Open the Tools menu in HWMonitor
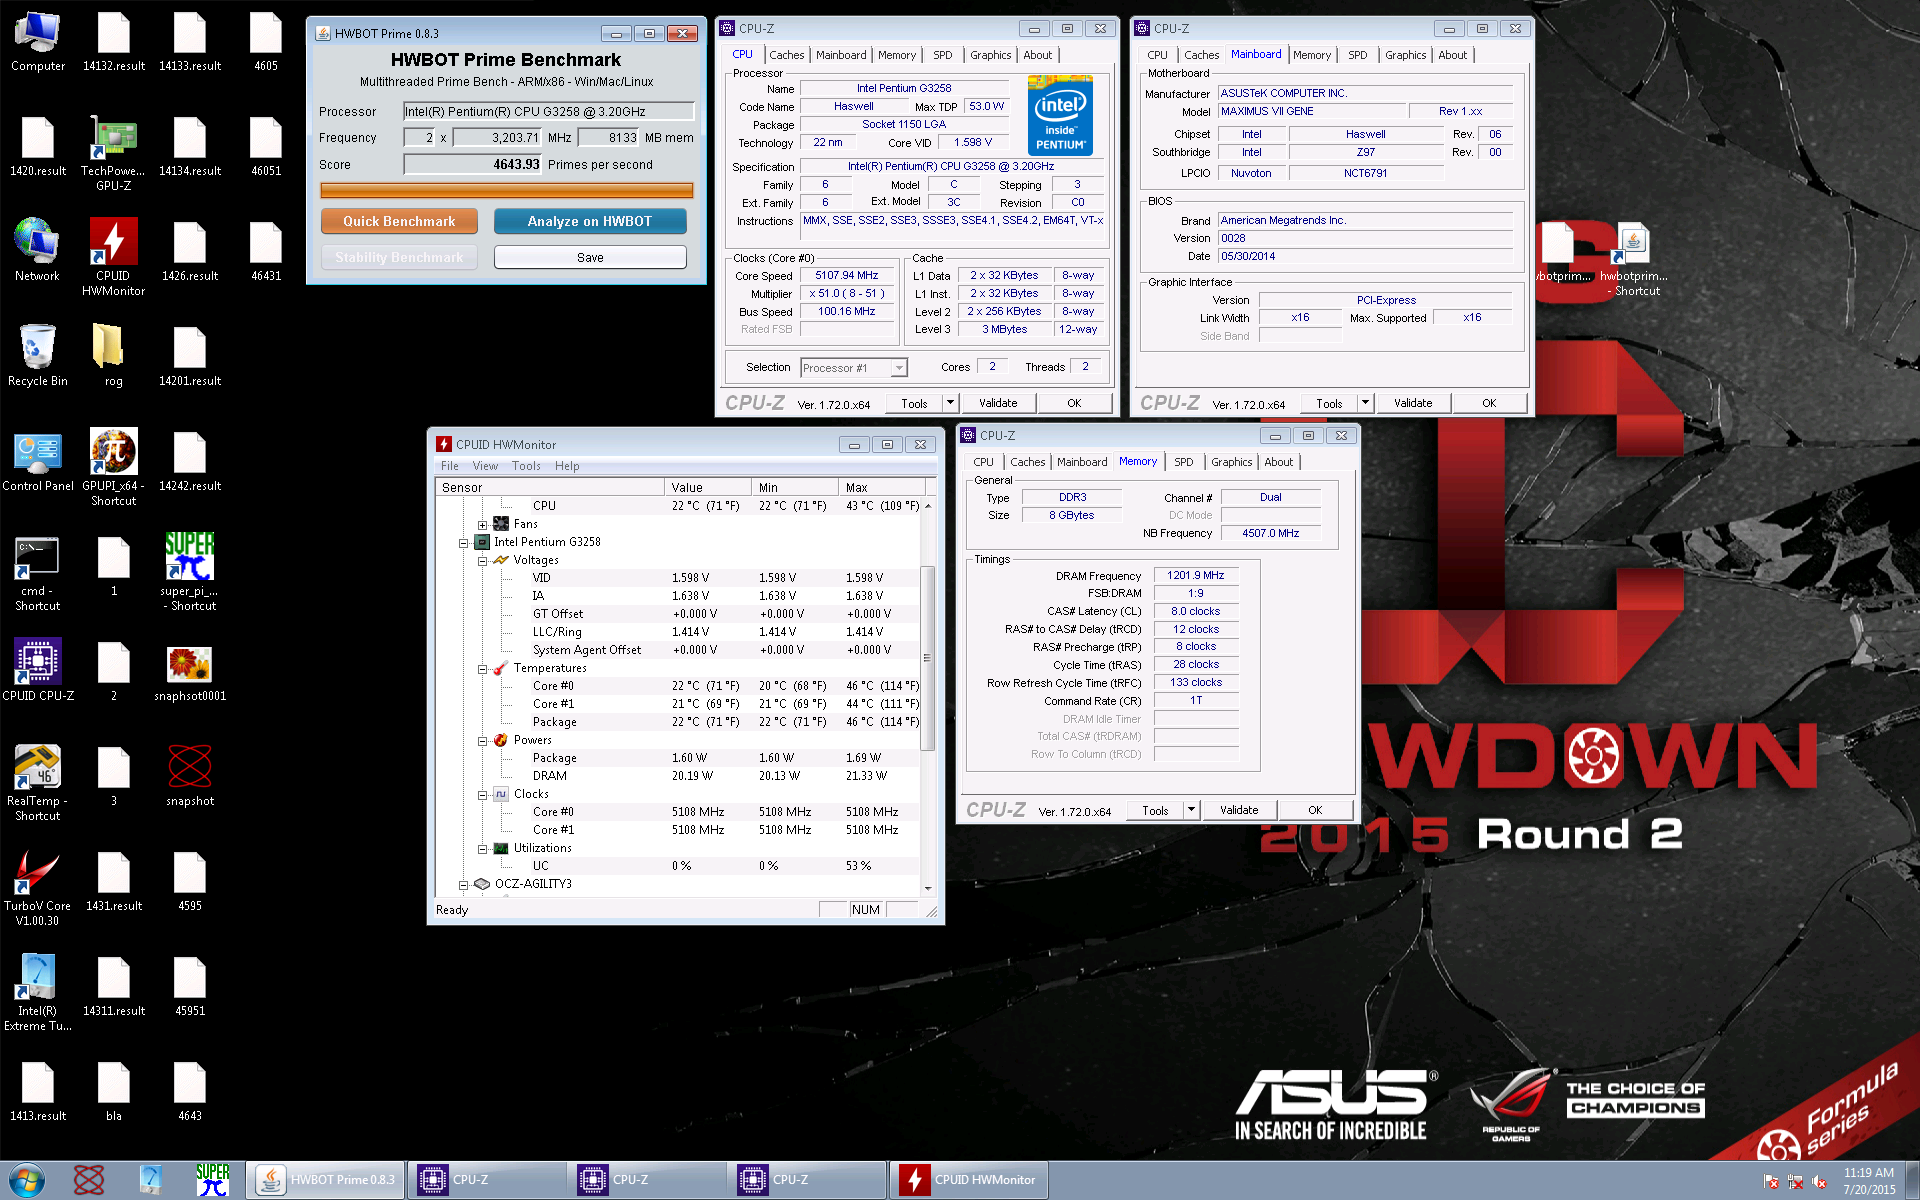The image size is (1920, 1200). click(526, 466)
